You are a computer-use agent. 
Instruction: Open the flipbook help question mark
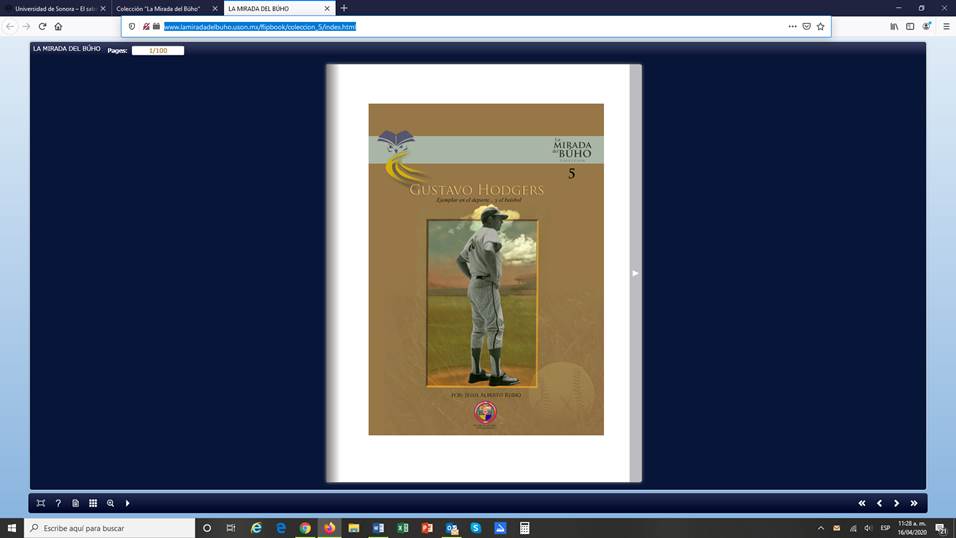point(58,503)
